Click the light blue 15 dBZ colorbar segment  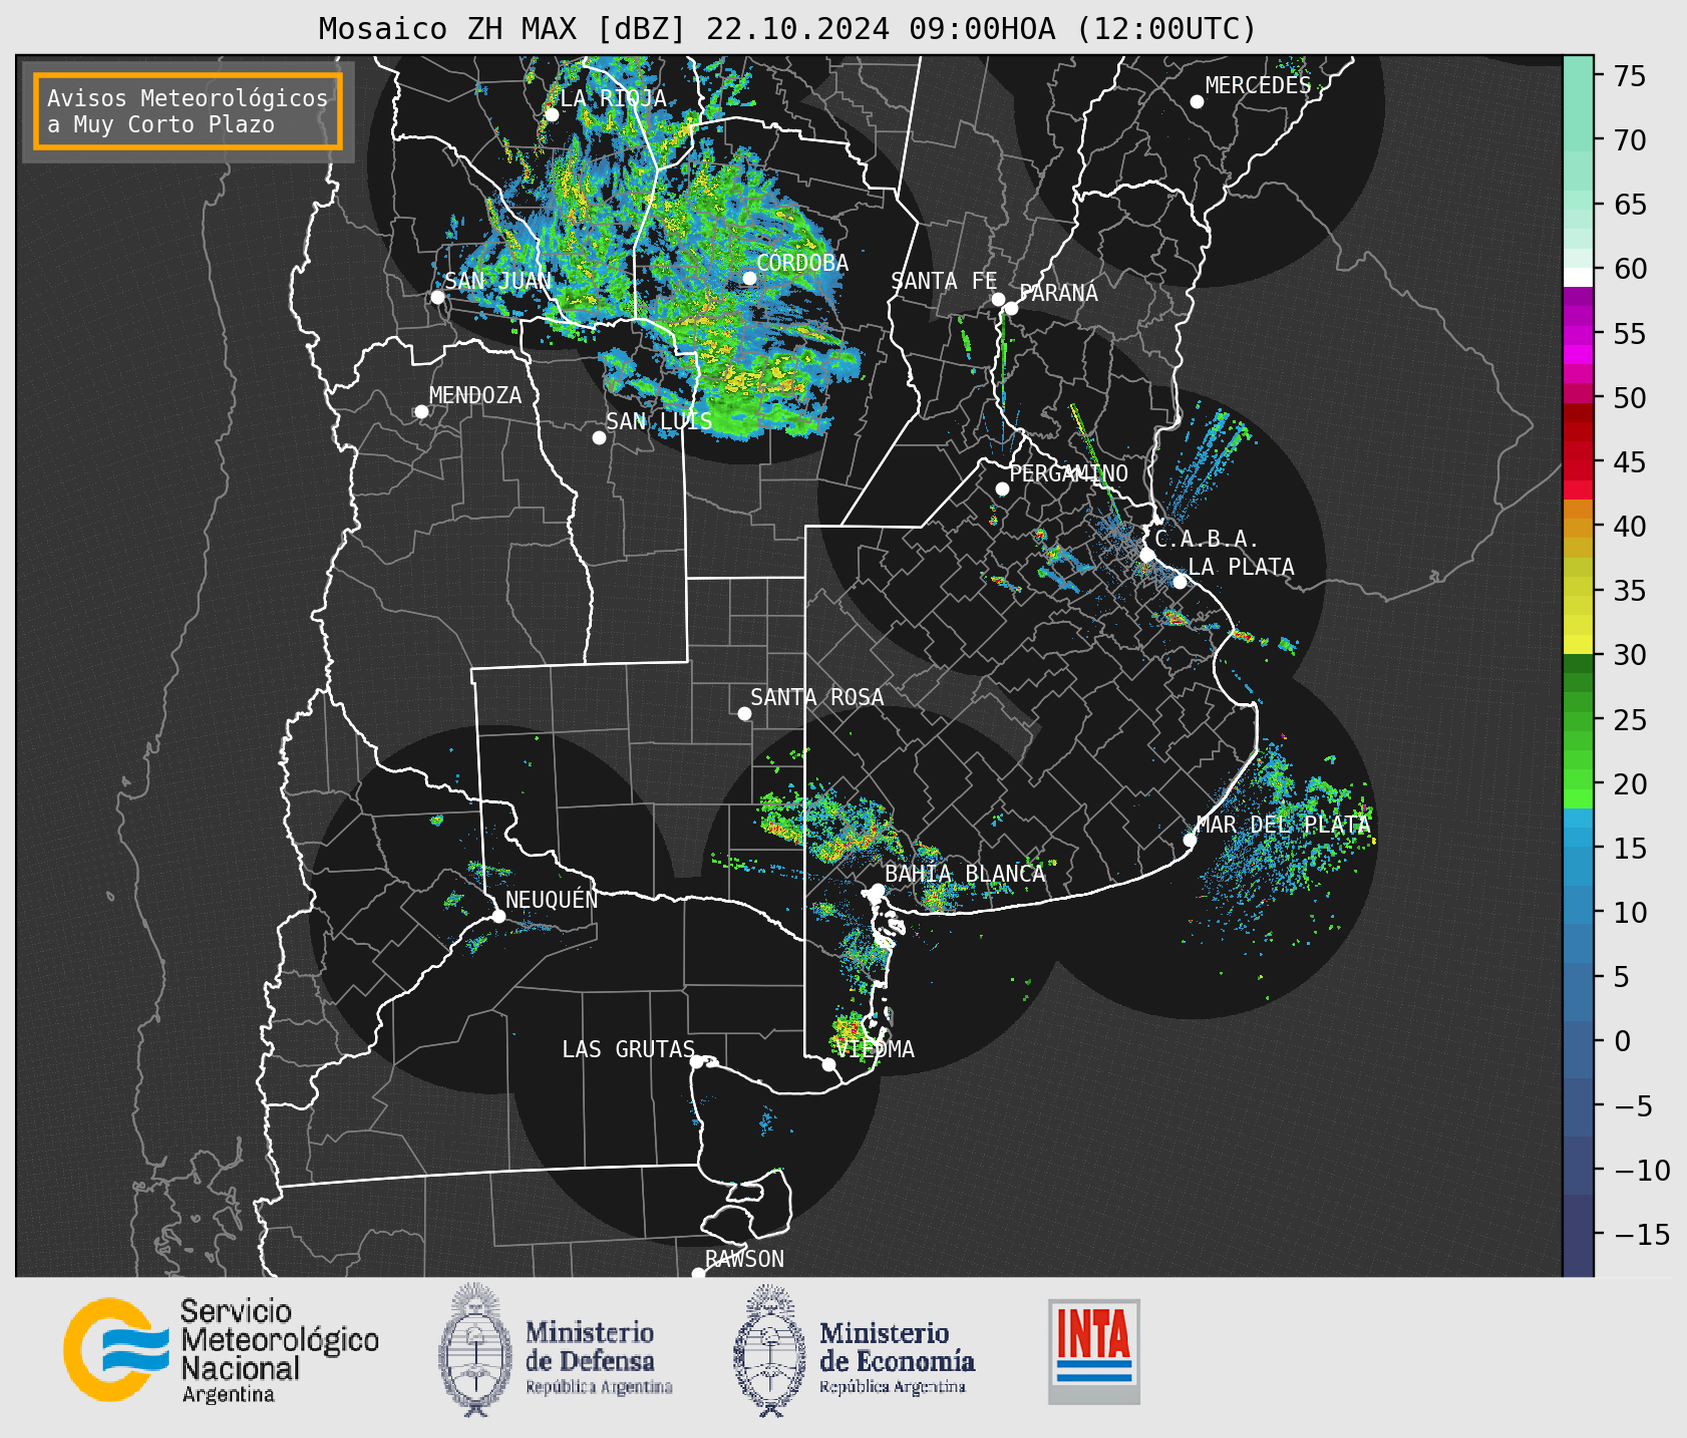pyautogui.click(x=1578, y=848)
